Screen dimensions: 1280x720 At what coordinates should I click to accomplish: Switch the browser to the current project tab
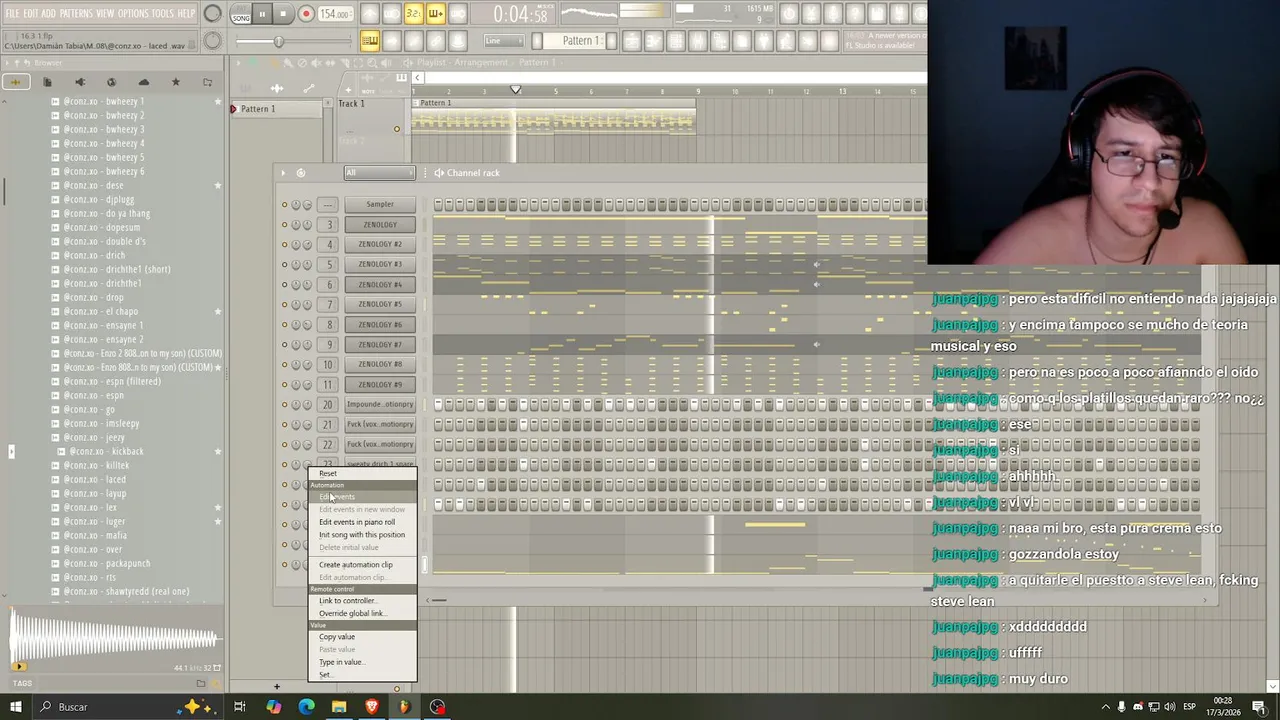(47, 82)
